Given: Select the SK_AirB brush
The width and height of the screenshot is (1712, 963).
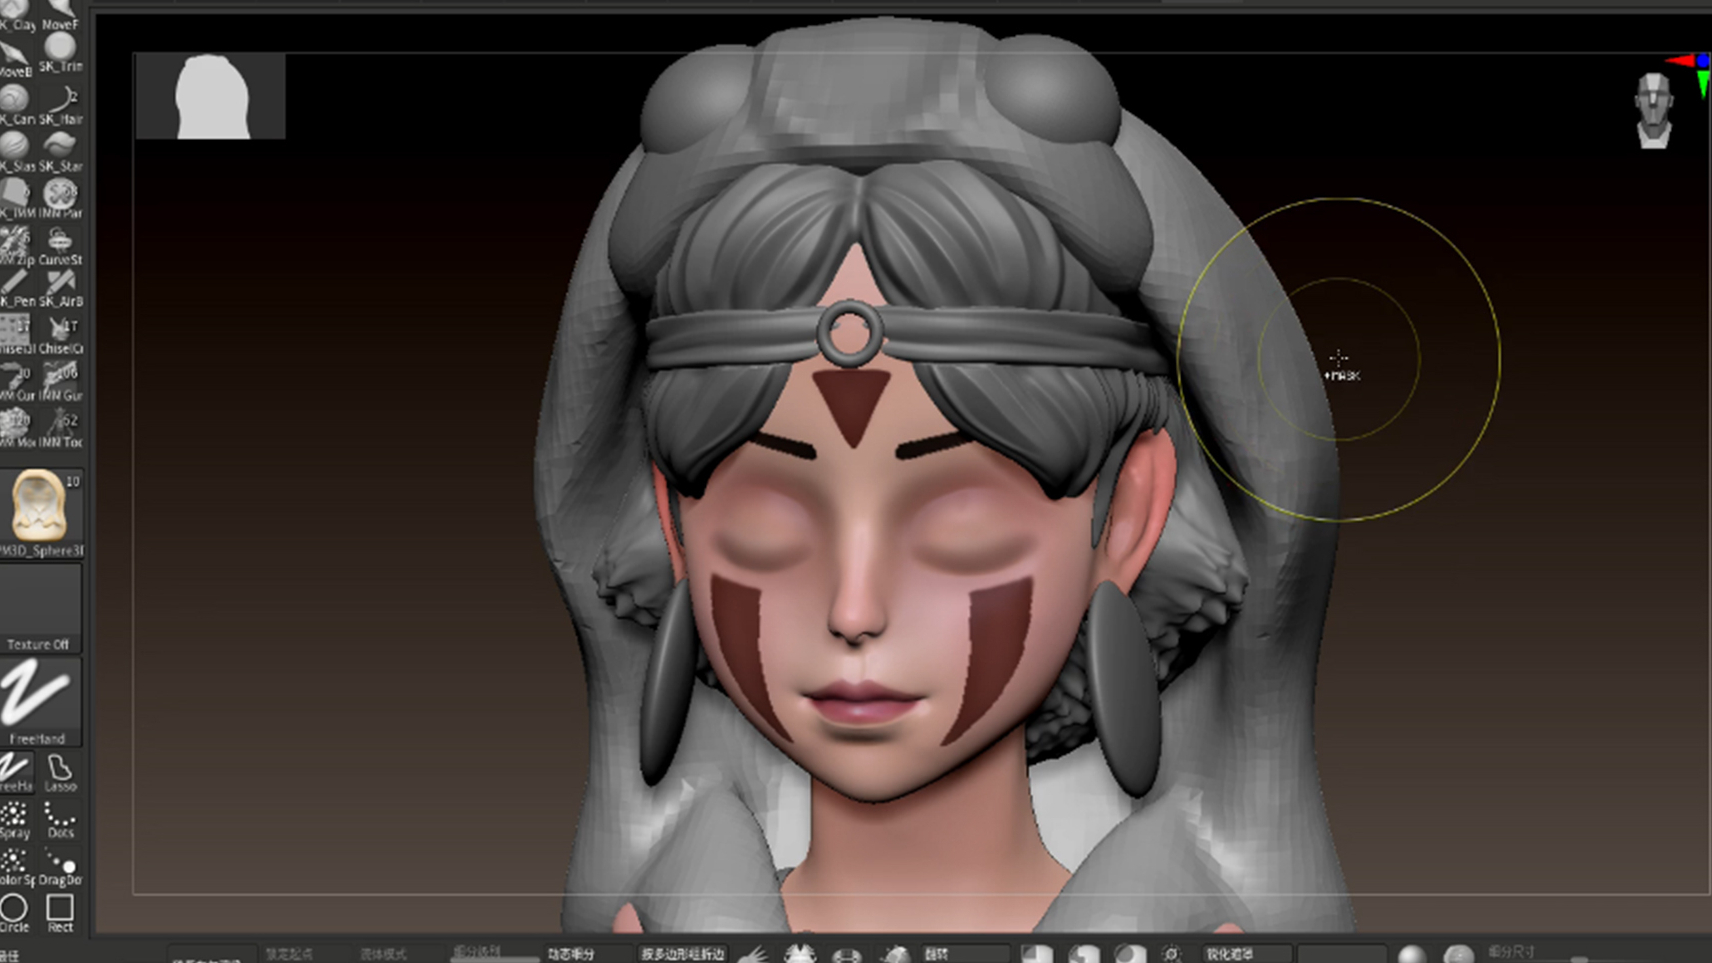Looking at the screenshot, I should tap(60, 289).
